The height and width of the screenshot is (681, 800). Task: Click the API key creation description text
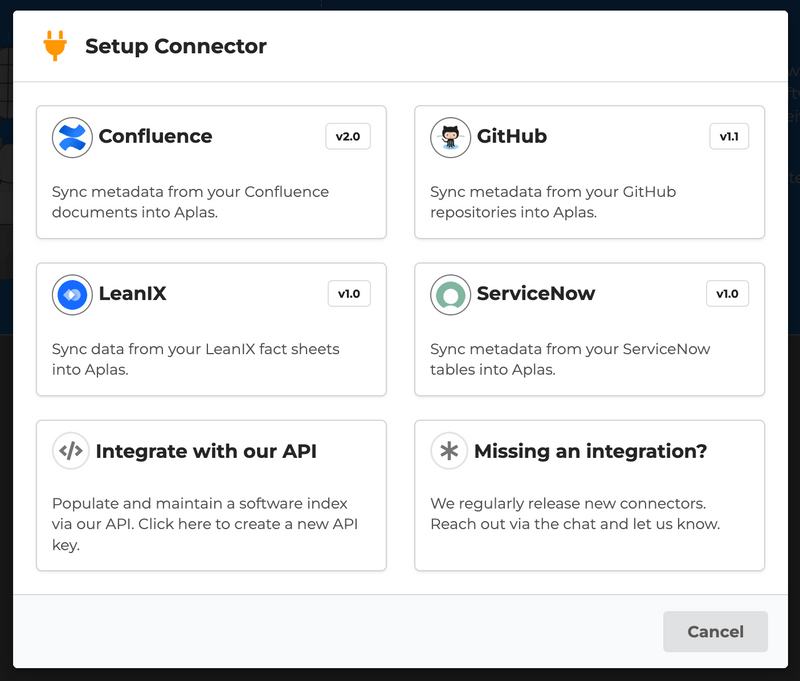click(x=205, y=524)
